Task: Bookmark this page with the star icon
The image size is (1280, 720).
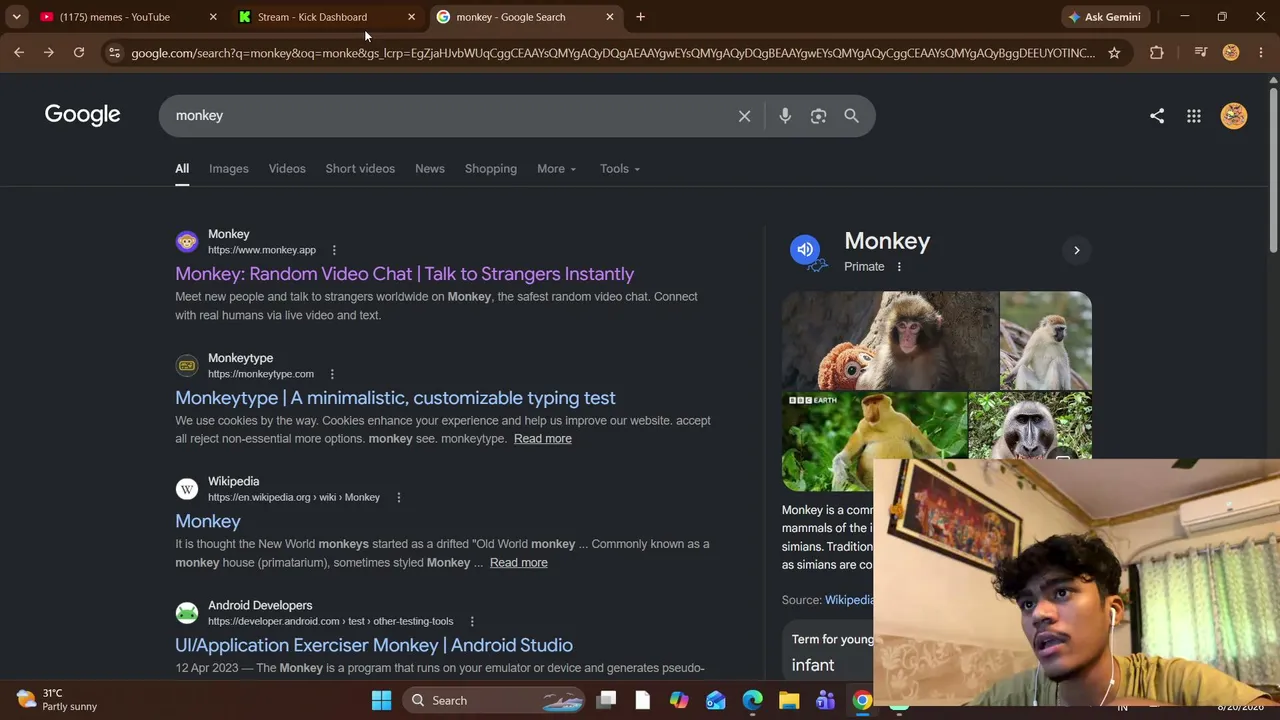Action: [x=1114, y=53]
